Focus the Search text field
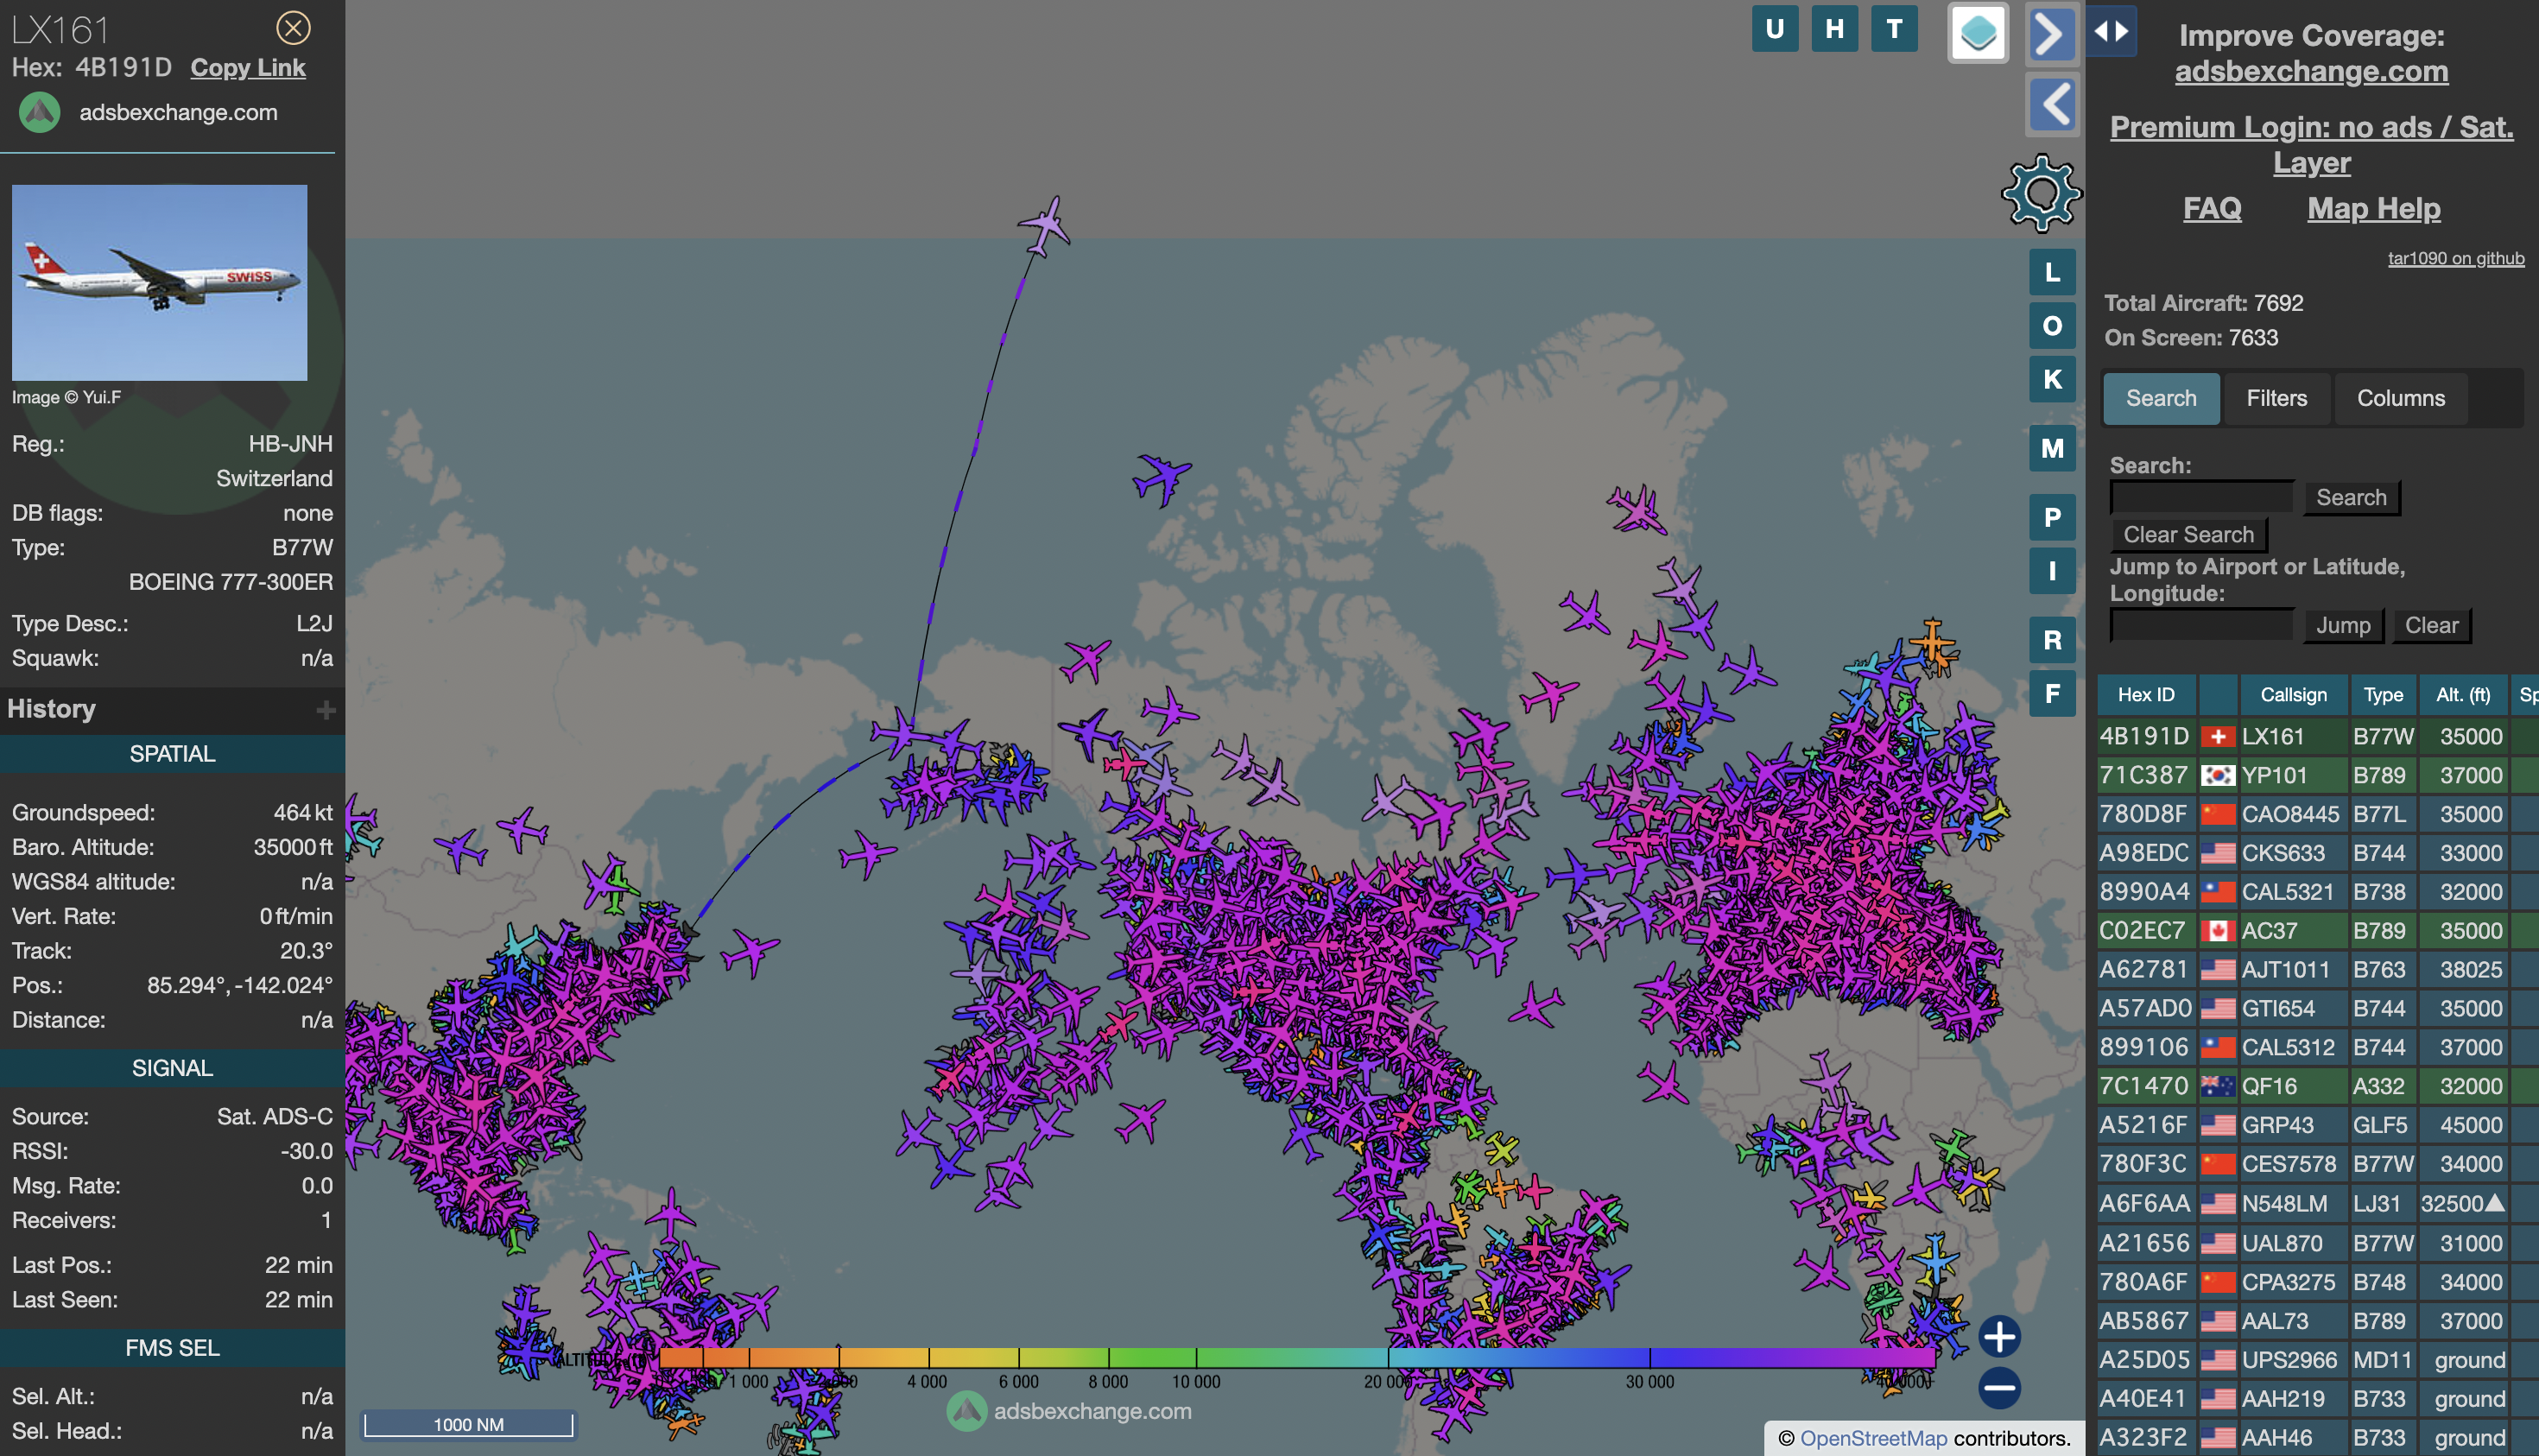Screen dimensions: 2539x1456 (x=2201, y=497)
